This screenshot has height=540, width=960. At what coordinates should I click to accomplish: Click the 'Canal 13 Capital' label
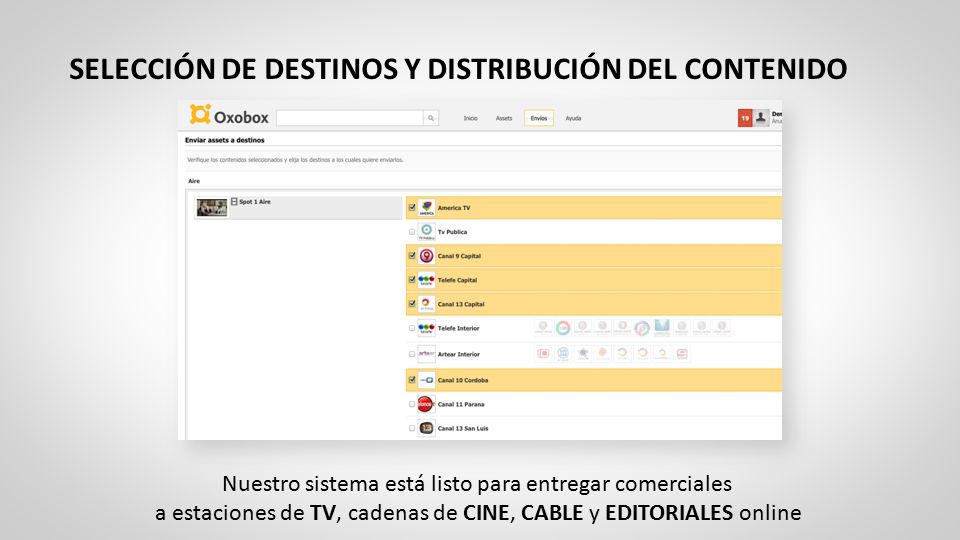tap(461, 304)
